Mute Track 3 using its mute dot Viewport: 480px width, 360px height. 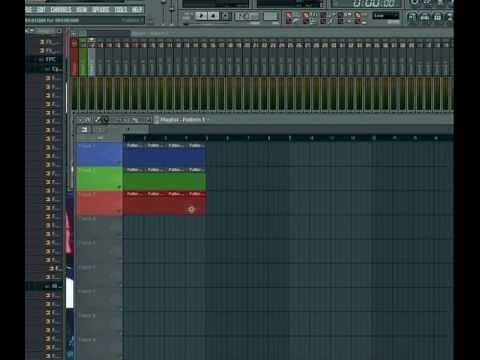click(119, 212)
